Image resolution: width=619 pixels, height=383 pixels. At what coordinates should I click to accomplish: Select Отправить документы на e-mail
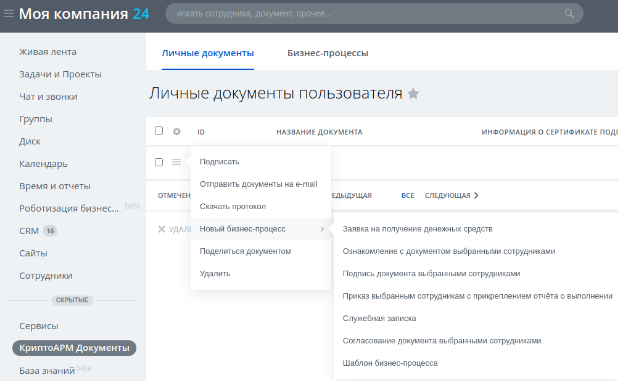pos(258,184)
